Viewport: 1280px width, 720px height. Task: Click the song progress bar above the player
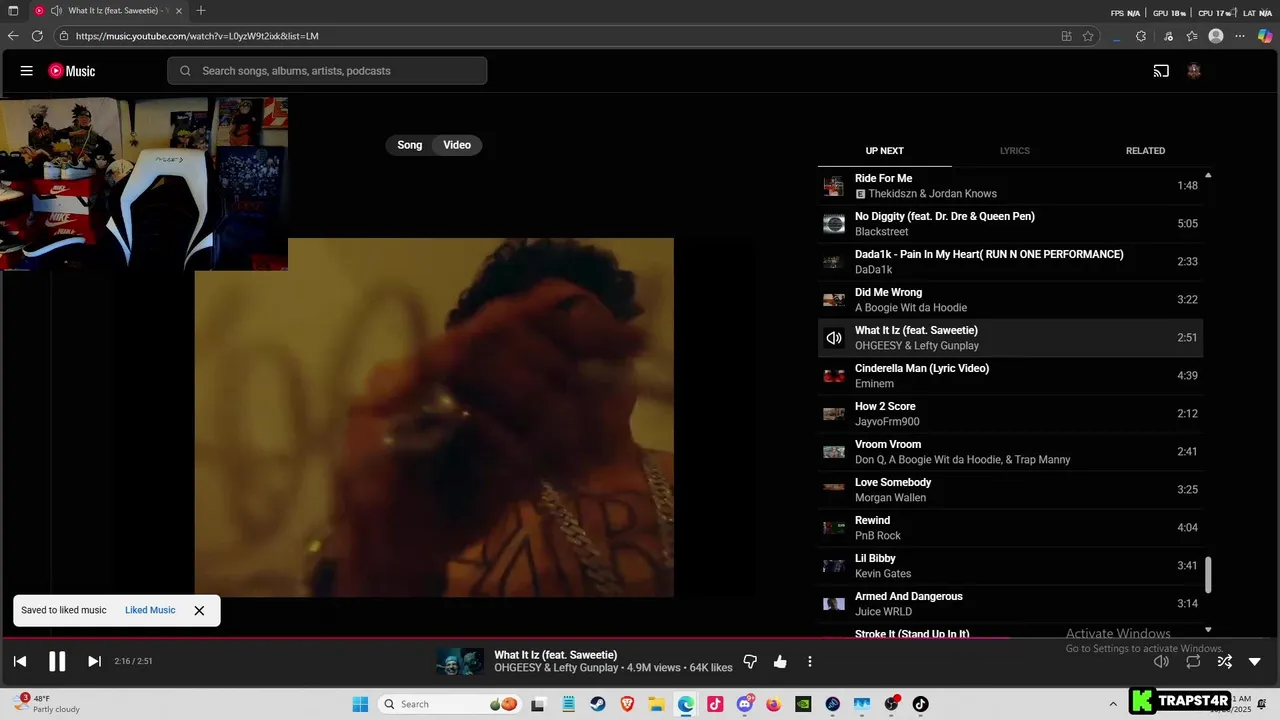640,637
